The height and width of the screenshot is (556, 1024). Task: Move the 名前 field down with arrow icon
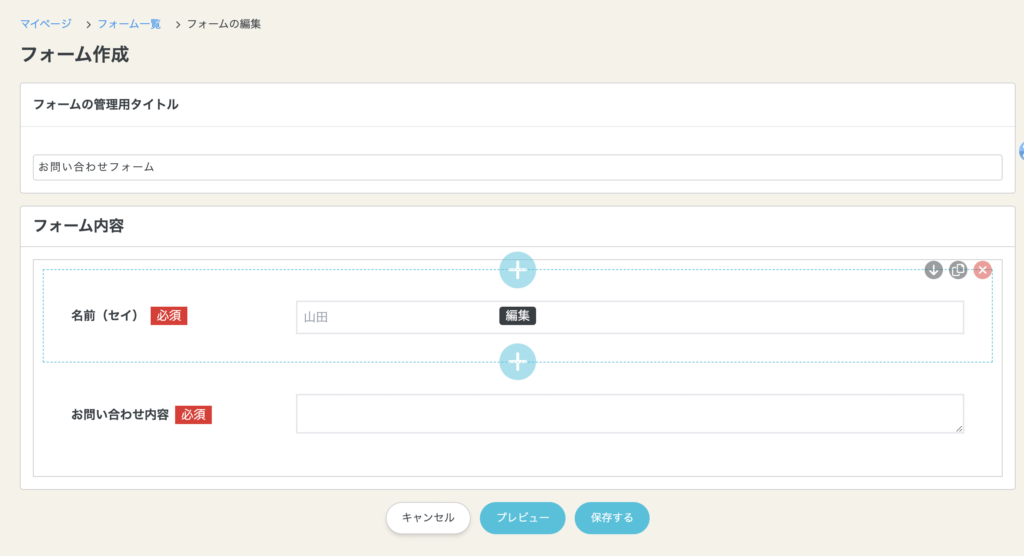point(933,270)
